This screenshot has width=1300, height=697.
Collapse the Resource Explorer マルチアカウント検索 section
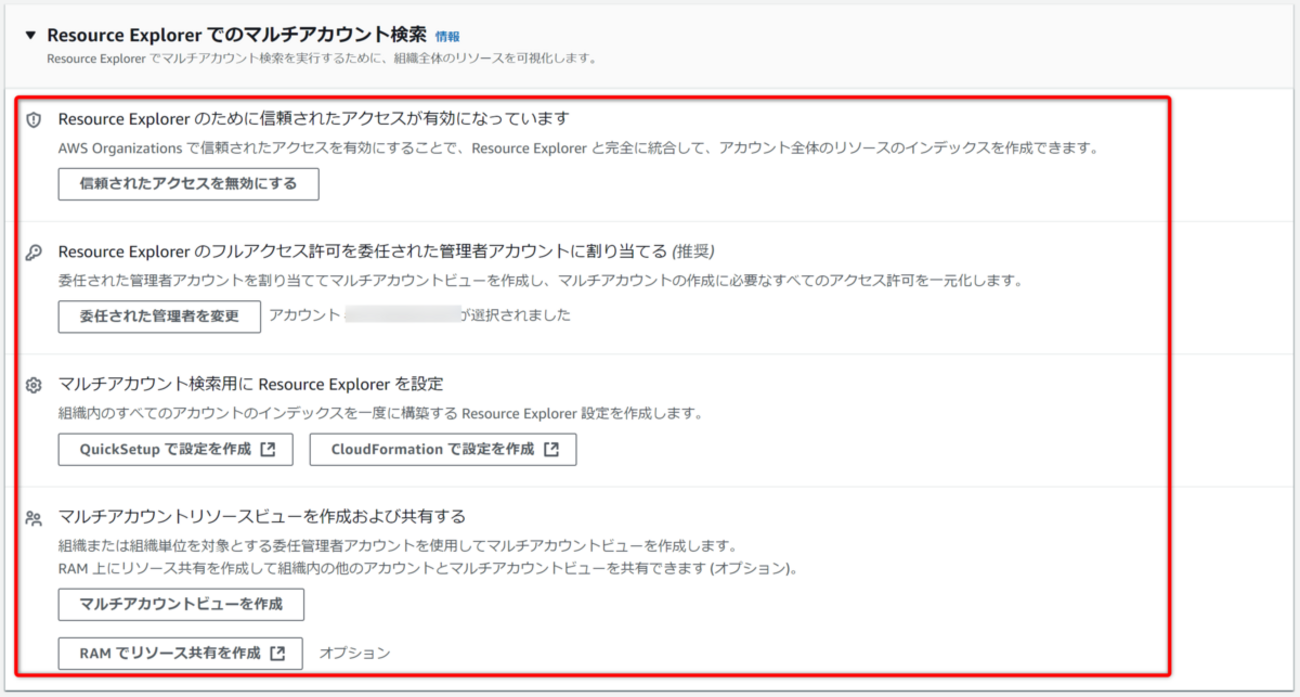[x=32, y=35]
